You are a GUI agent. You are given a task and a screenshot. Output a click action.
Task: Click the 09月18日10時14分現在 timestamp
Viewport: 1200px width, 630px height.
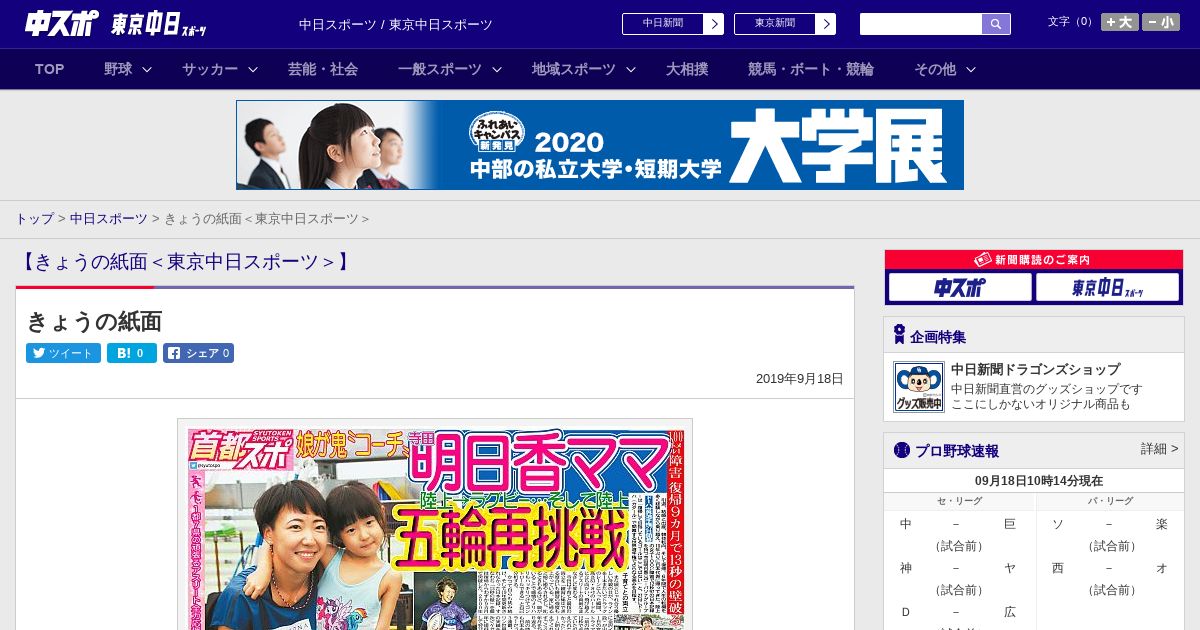click(x=1039, y=481)
